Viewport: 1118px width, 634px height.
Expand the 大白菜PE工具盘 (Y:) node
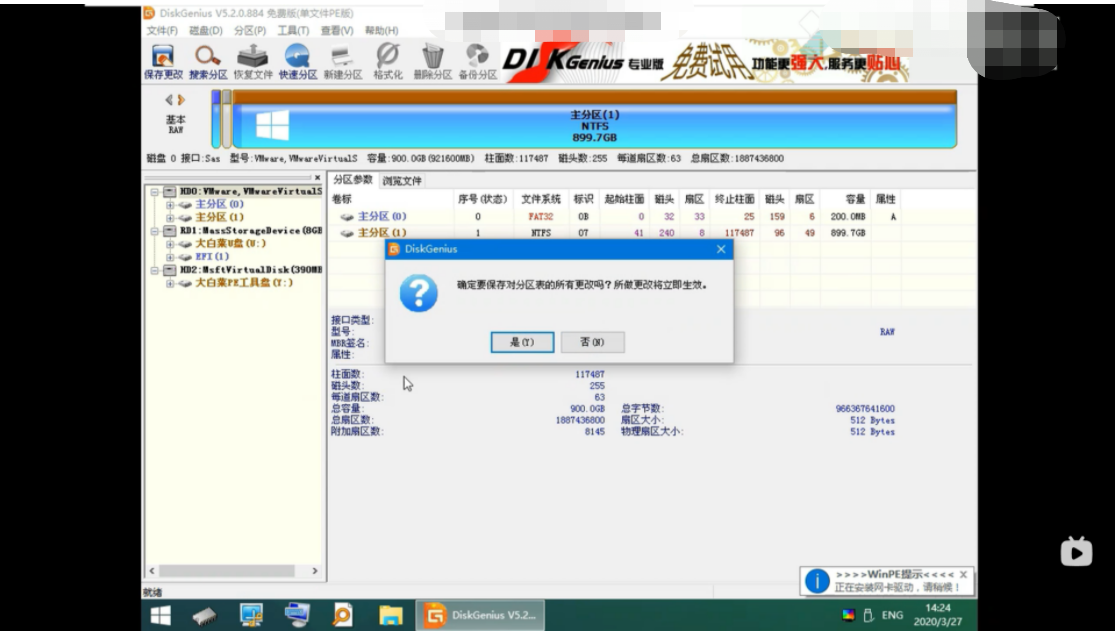170,283
